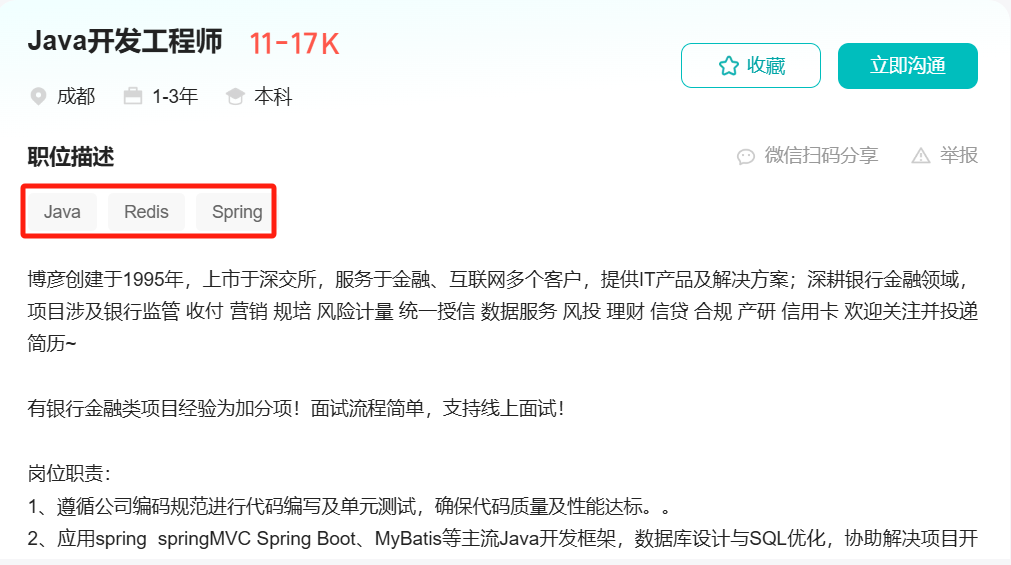The height and width of the screenshot is (565, 1011).
Task: Save the job with 收藏 button
Action: 751,66
